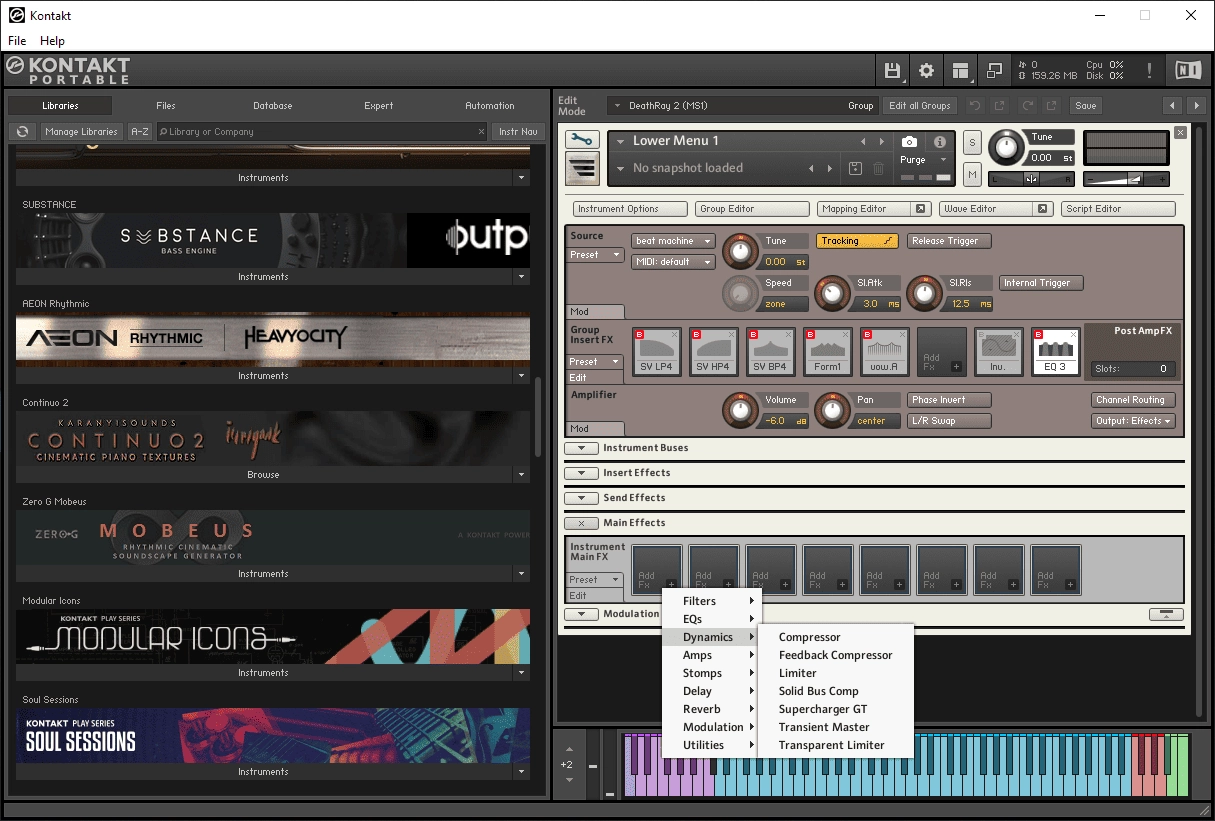Mute the instrument with the M button

(972, 175)
